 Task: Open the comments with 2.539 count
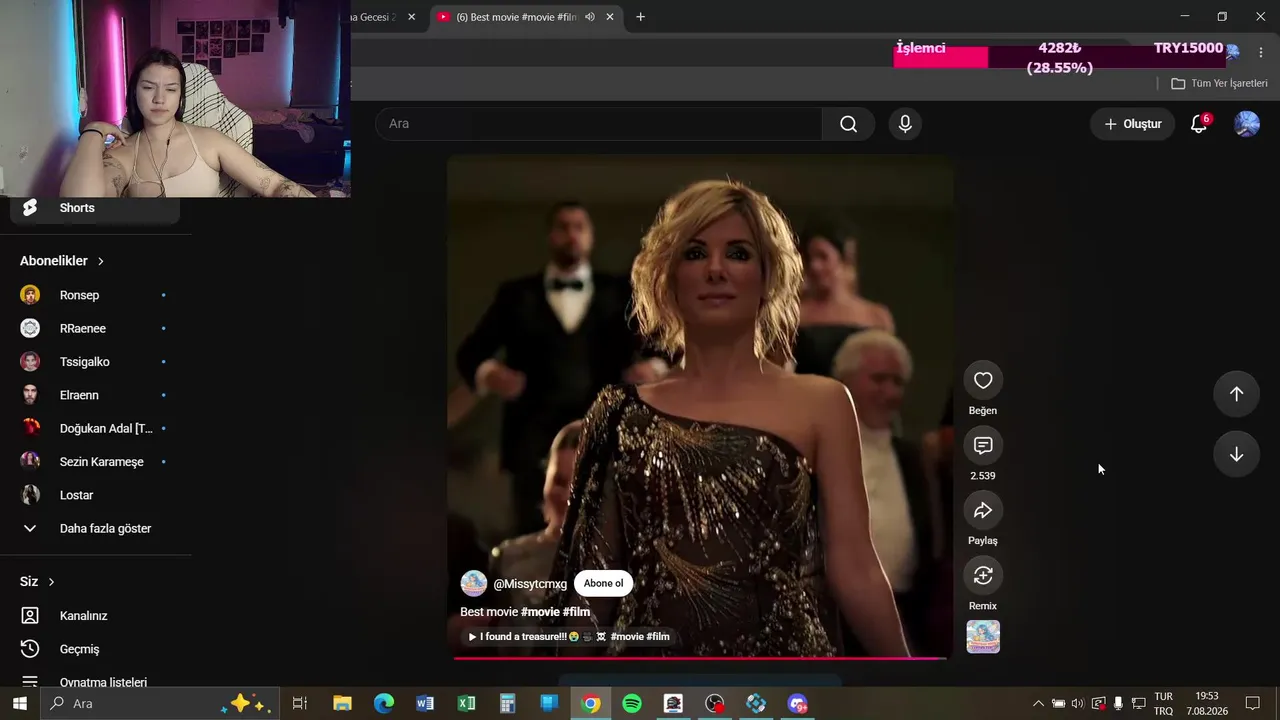(x=983, y=445)
